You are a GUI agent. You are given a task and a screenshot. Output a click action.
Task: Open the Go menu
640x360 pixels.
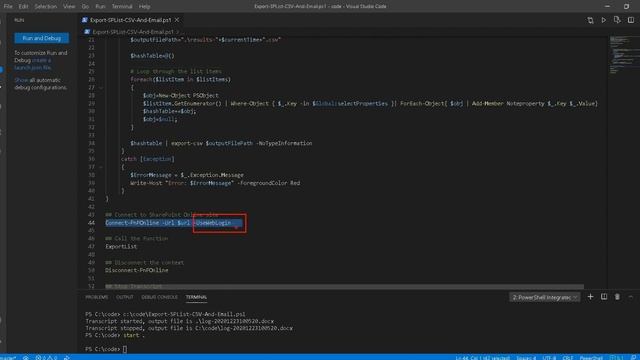click(x=85, y=7)
